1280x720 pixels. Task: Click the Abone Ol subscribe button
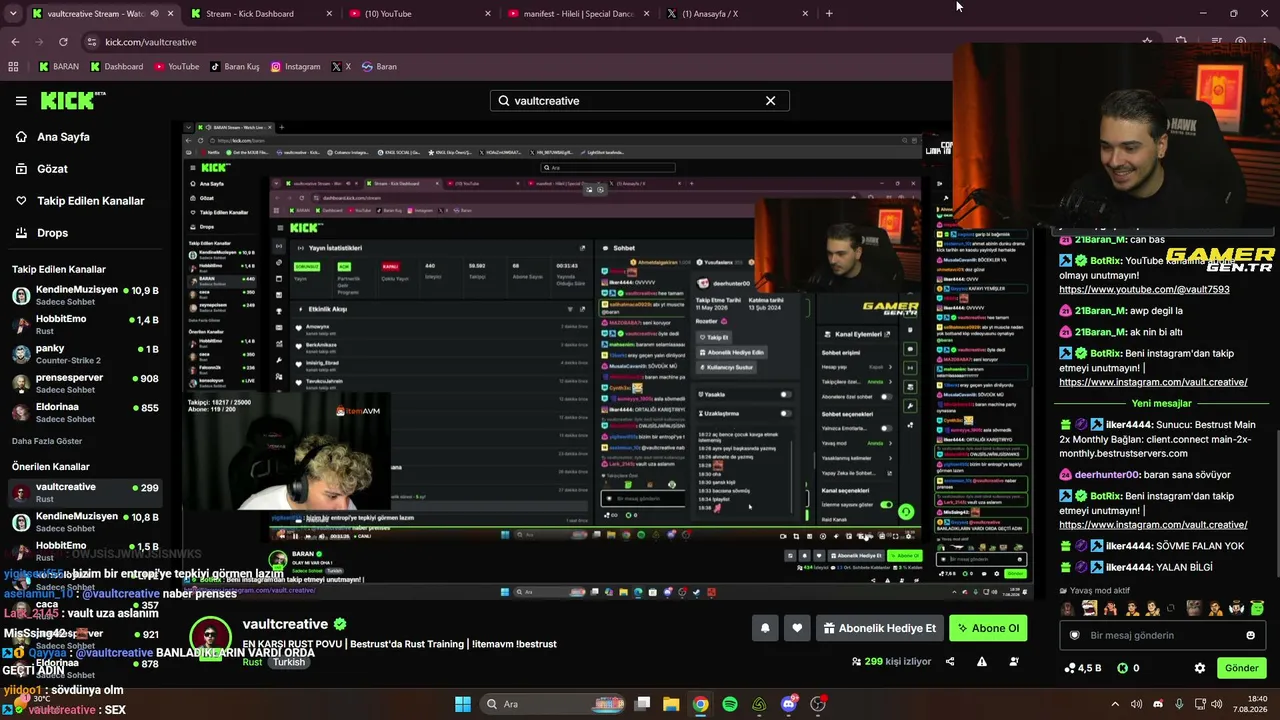tap(988, 628)
